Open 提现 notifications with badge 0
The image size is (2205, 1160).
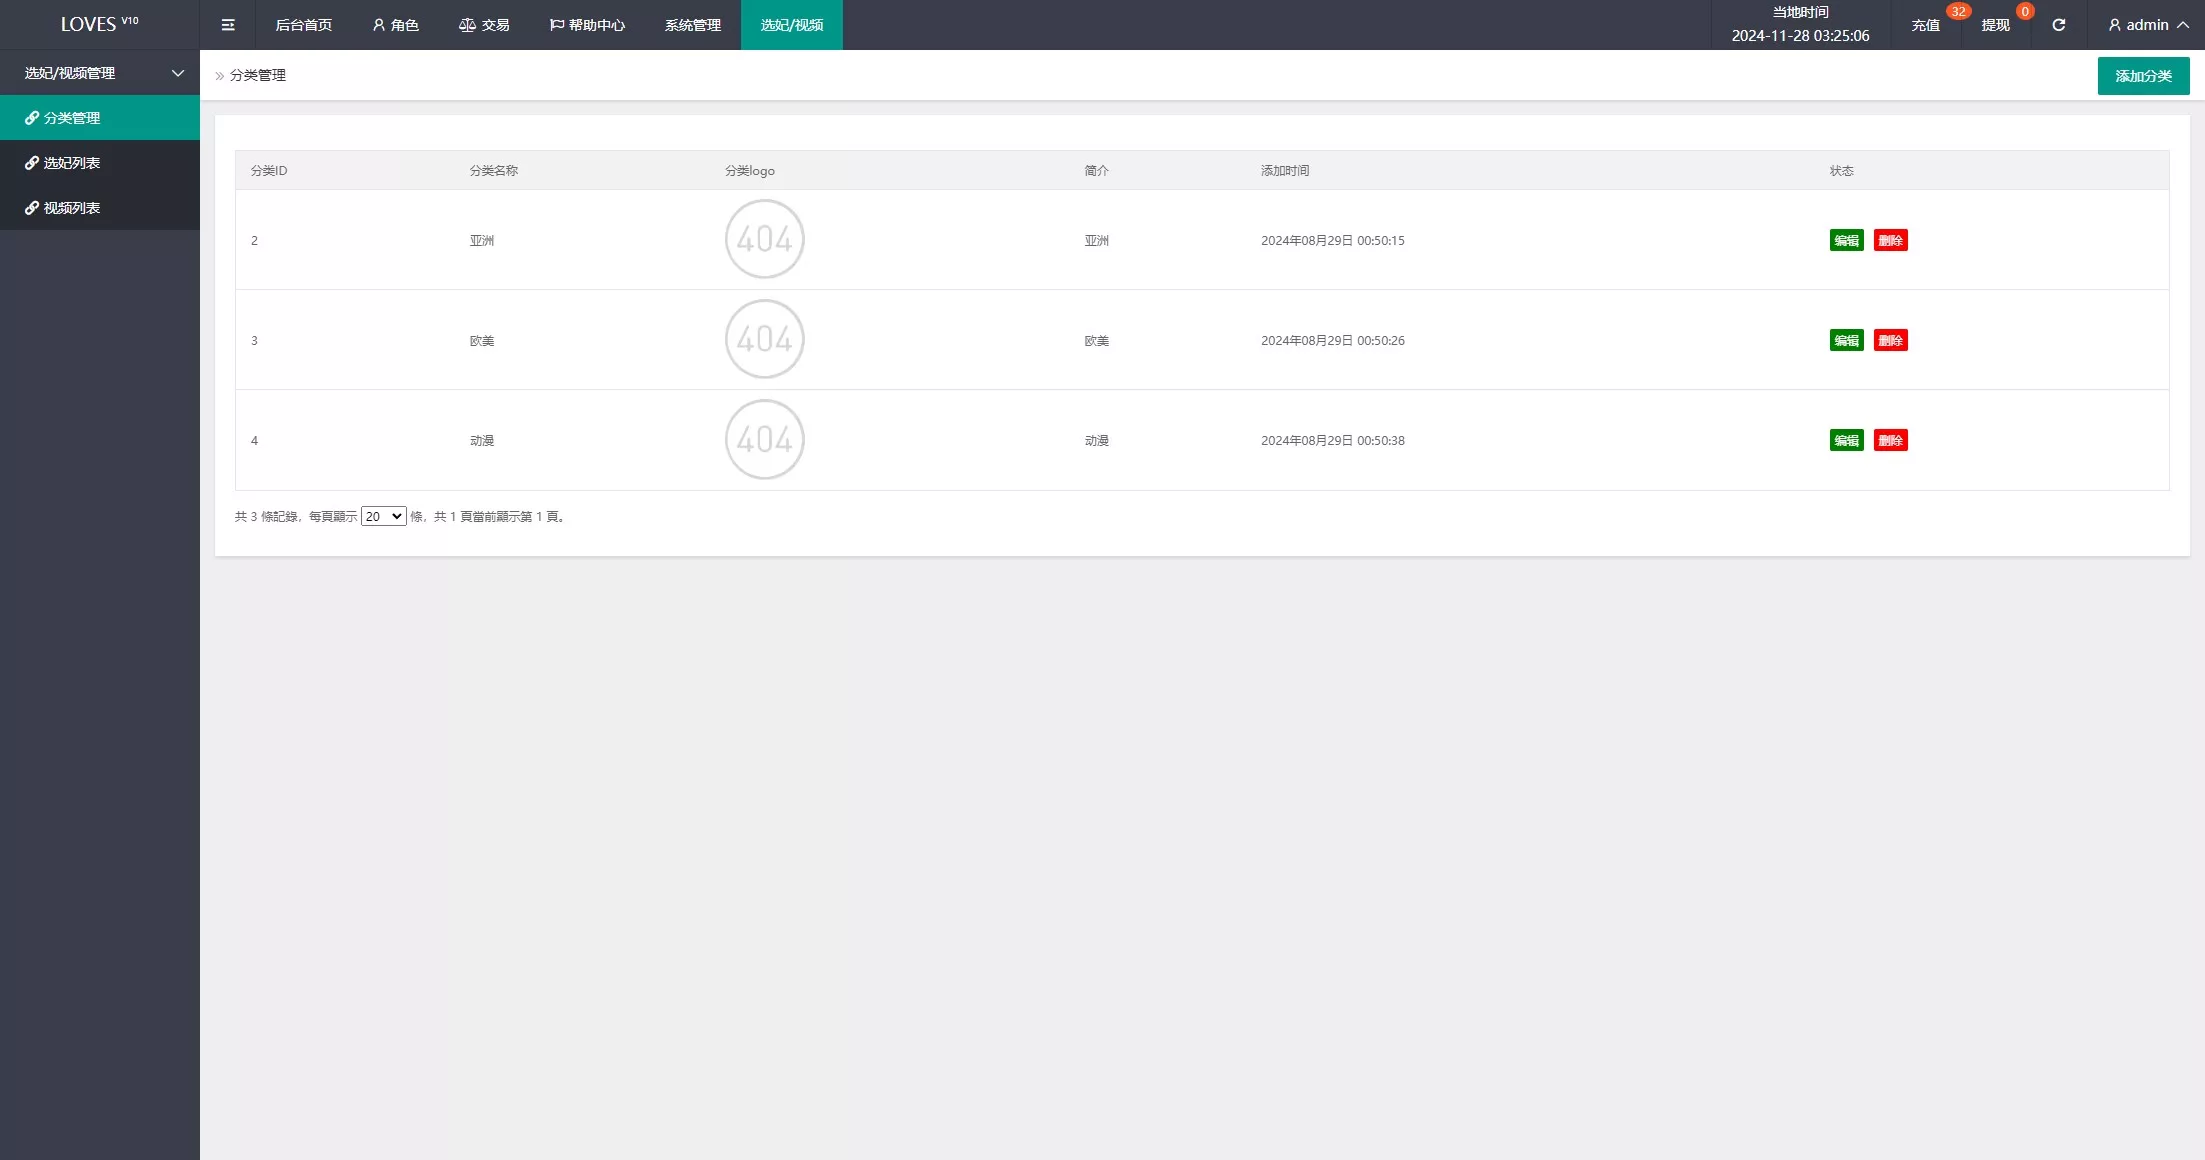(1995, 25)
